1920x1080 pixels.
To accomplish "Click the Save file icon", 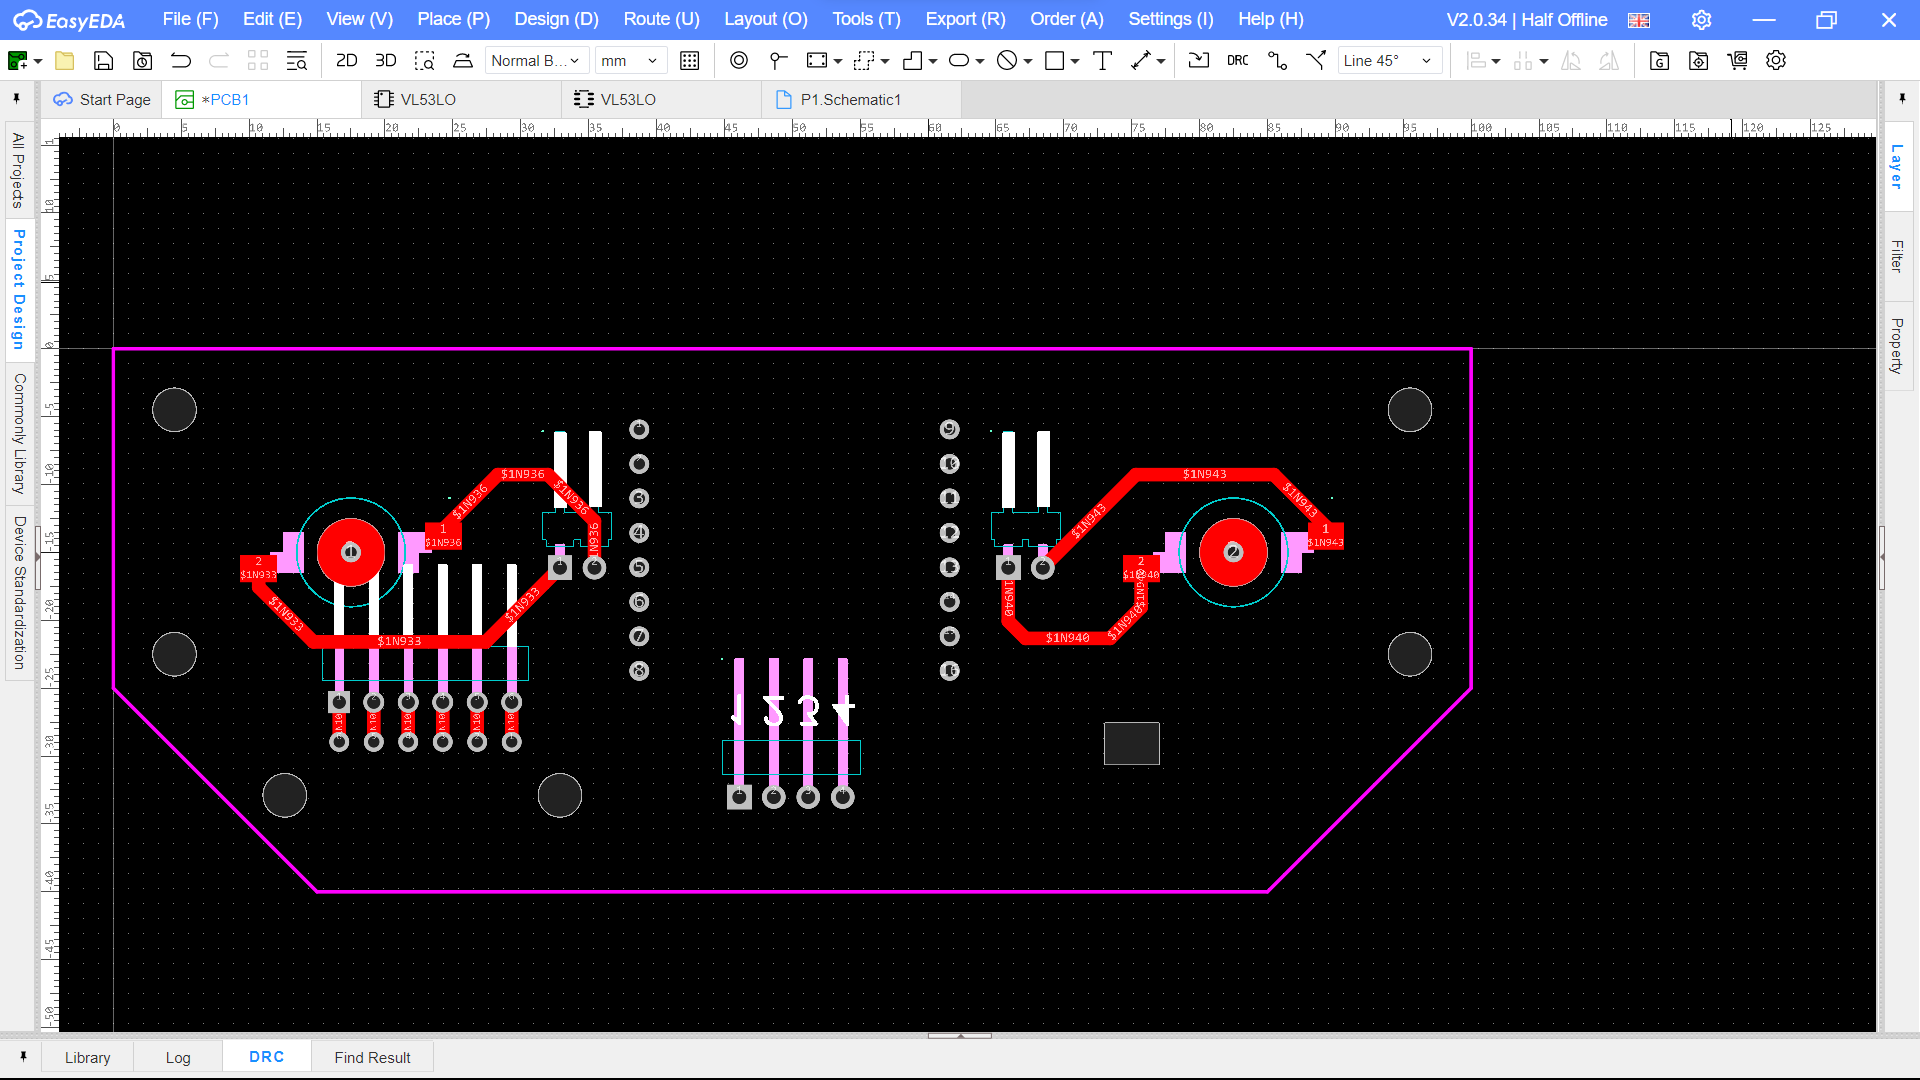I will click(x=103, y=61).
